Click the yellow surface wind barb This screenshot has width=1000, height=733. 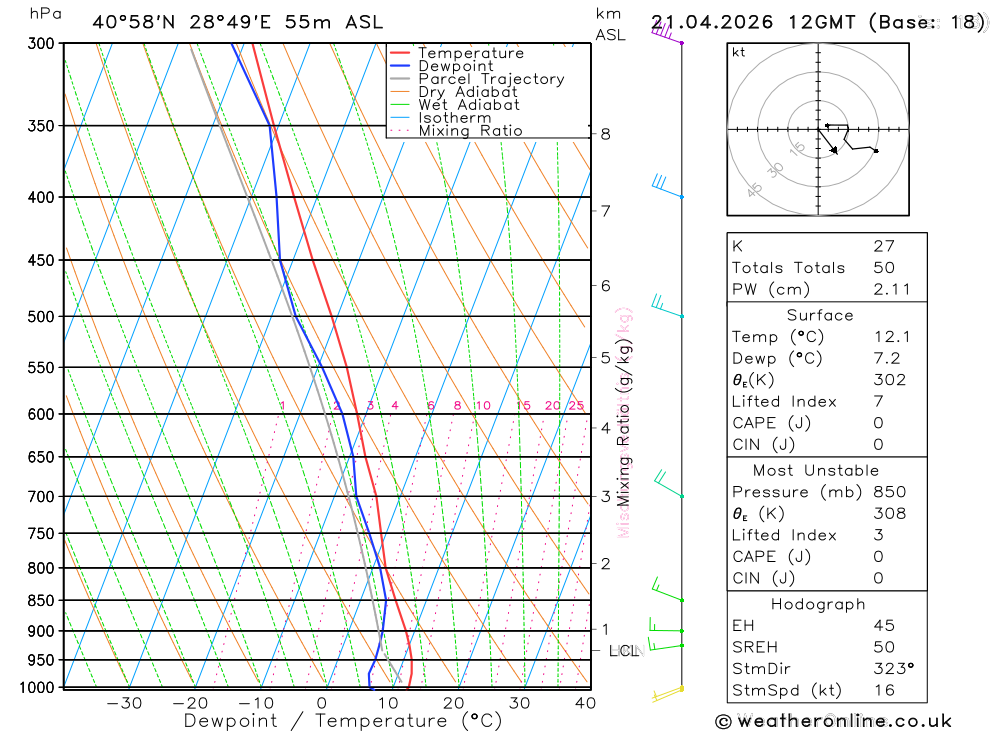tap(668, 693)
